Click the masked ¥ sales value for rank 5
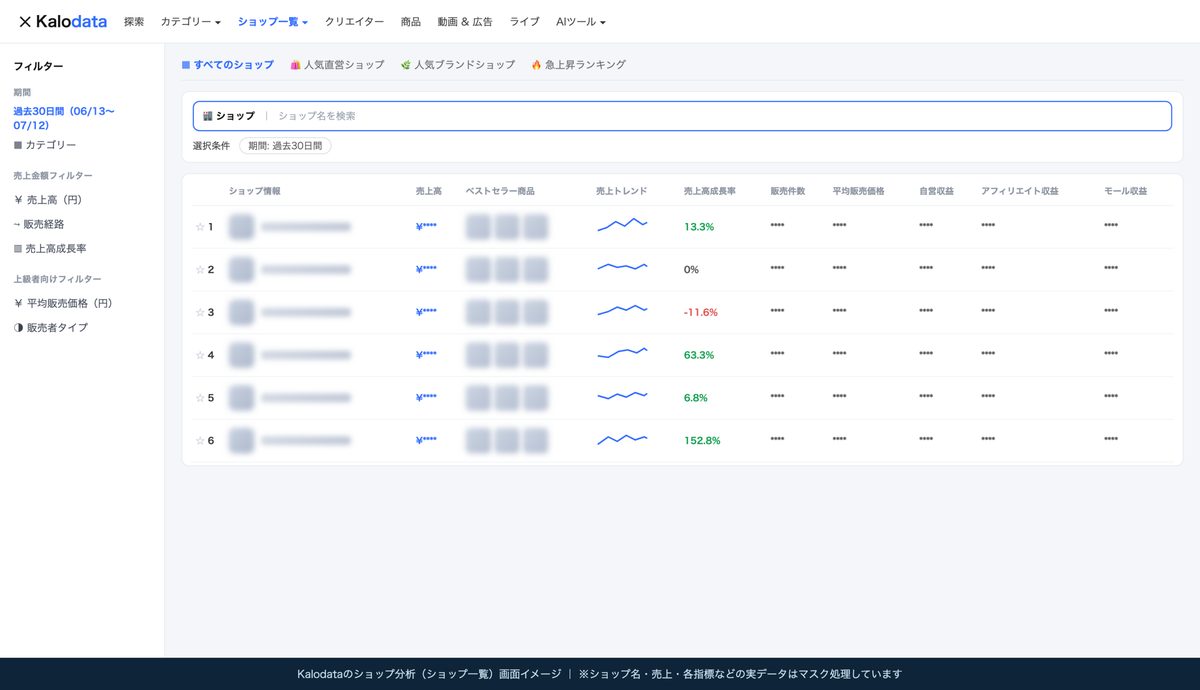The height and width of the screenshot is (690, 1200). pyautogui.click(x=426, y=398)
